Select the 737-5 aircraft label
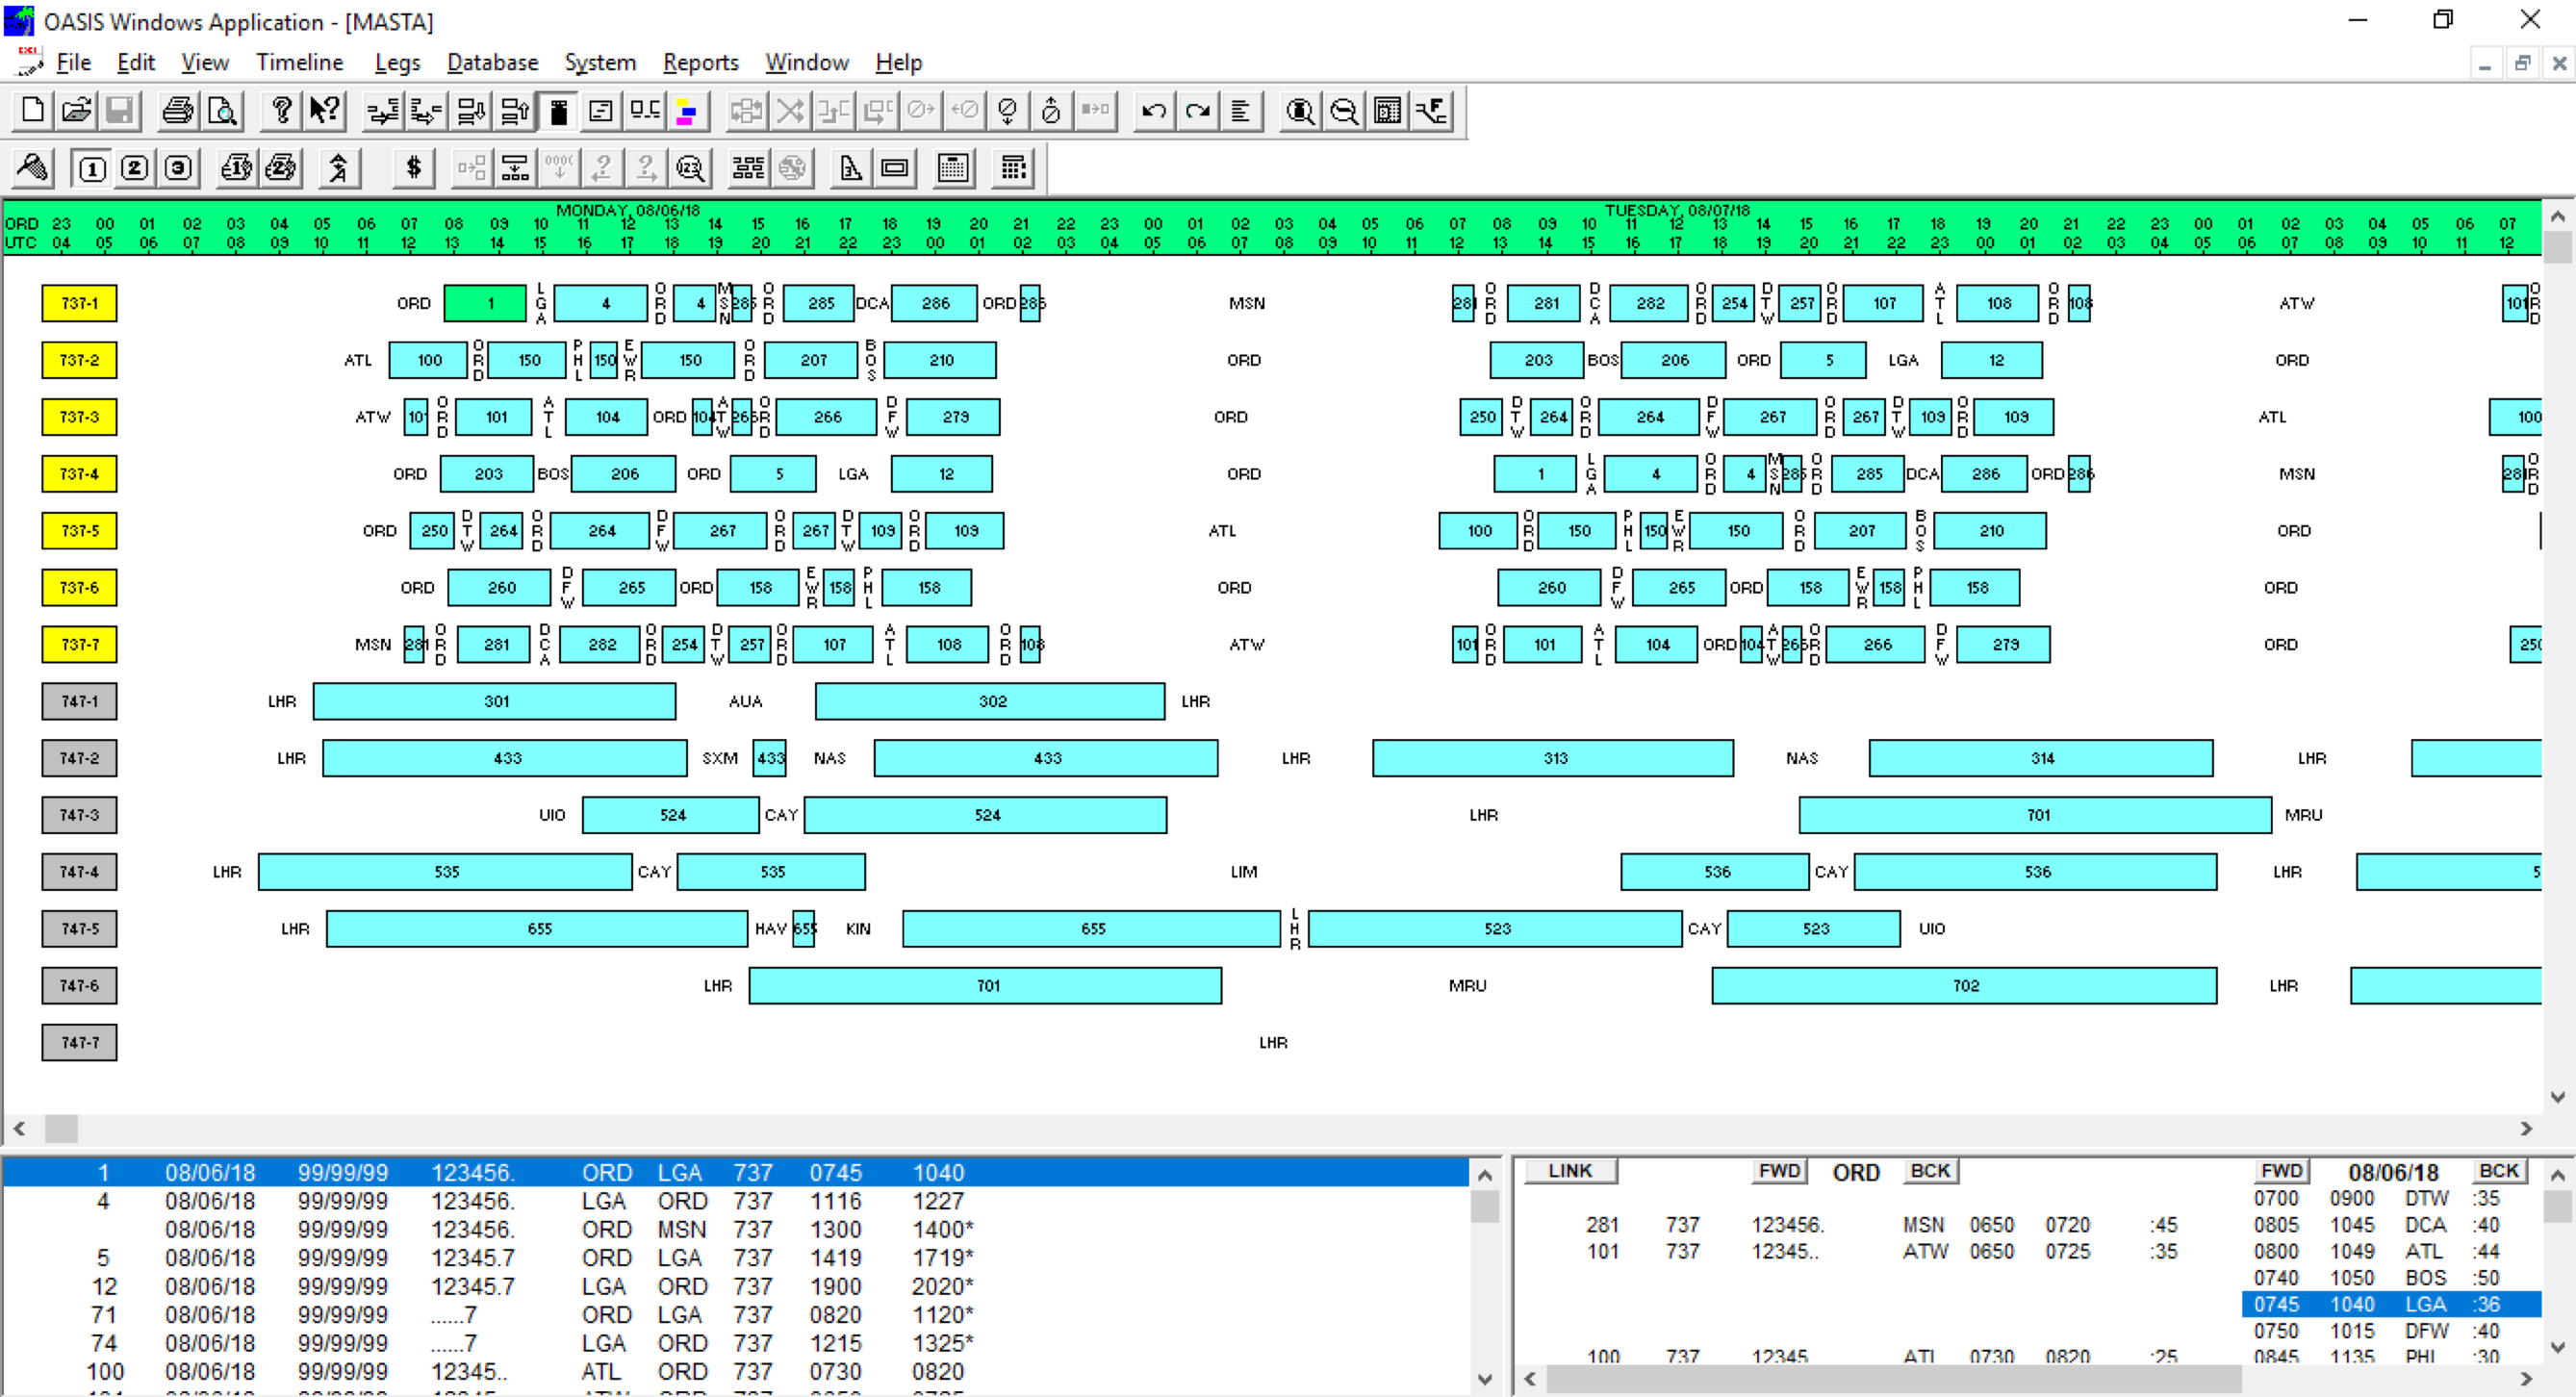Screen dimensions: 2576x1397 [x=79, y=531]
